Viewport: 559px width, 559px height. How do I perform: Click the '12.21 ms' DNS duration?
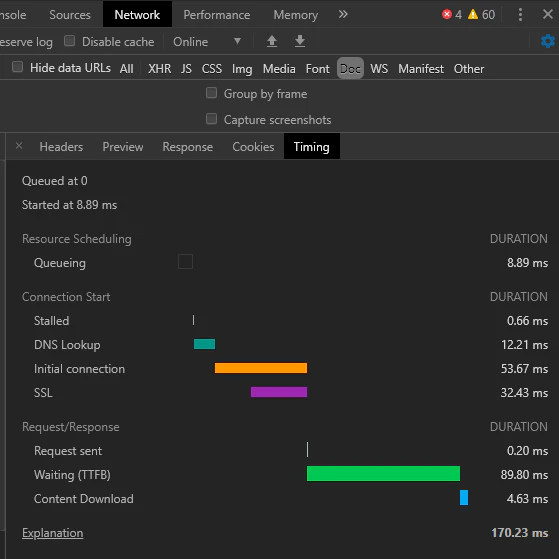(x=524, y=345)
